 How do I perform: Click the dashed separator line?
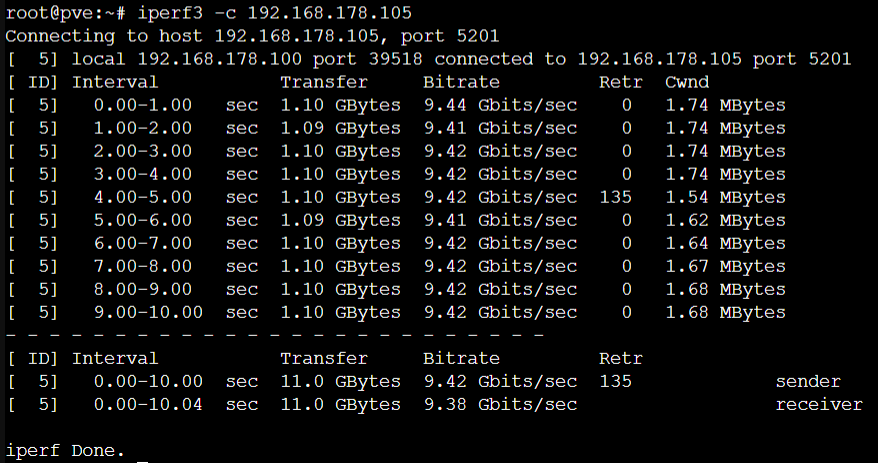click(274, 335)
